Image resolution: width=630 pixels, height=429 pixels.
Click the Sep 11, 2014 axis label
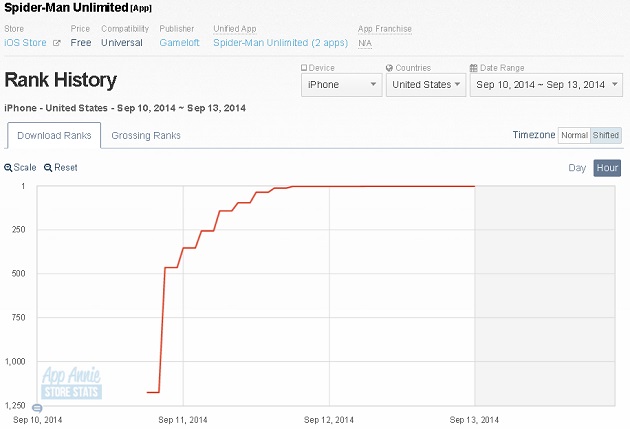coord(183,420)
